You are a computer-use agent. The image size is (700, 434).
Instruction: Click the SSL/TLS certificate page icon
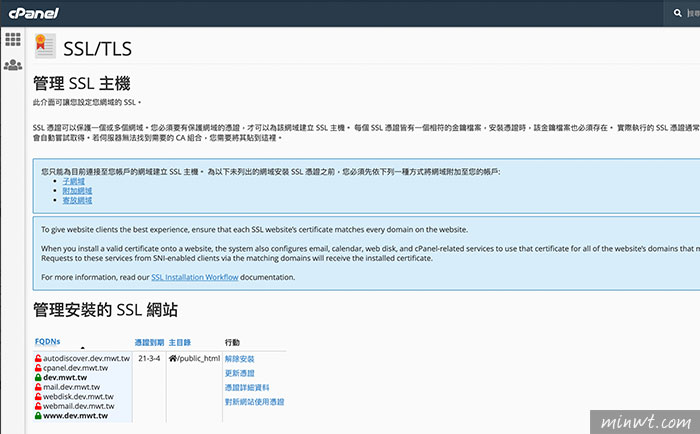pos(45,46)
